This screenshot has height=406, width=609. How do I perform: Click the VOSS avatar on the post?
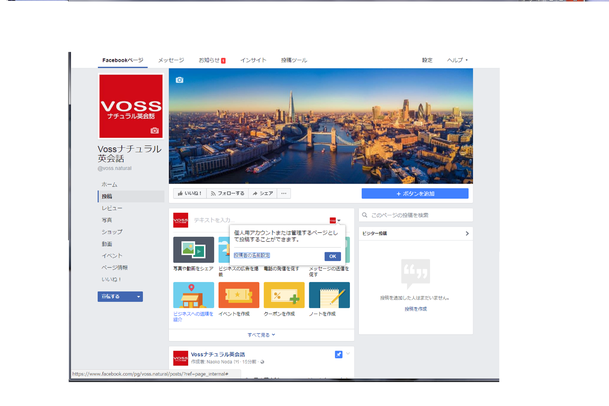click(x=181, y=358)
